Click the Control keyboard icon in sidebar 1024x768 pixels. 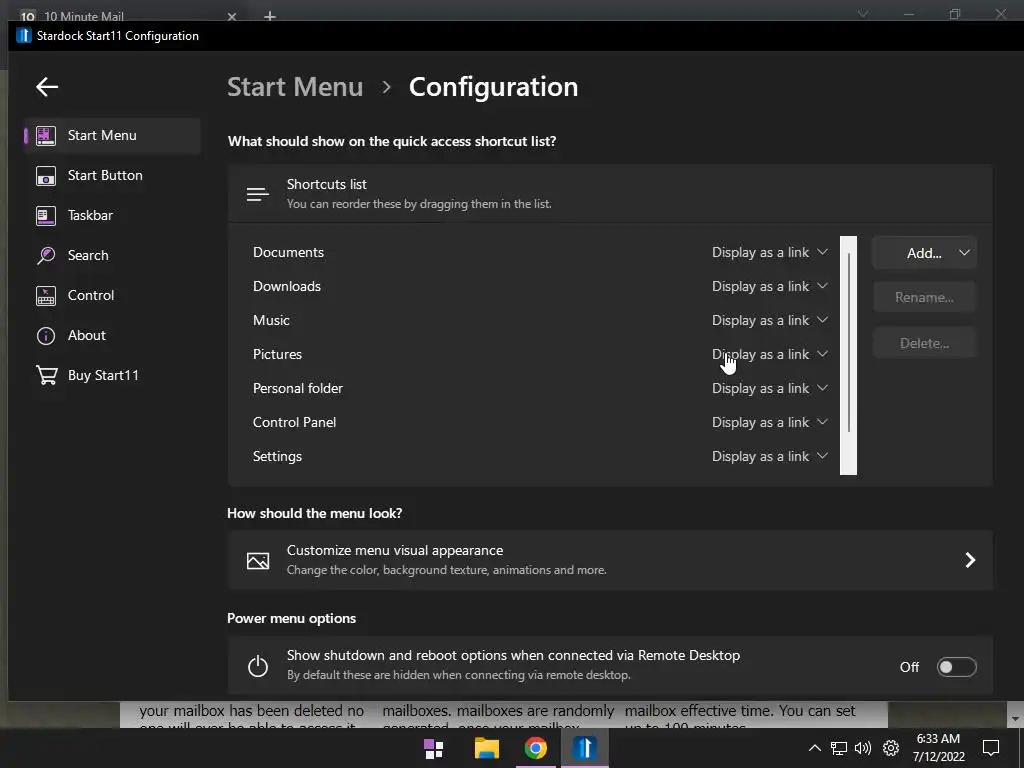46,295
